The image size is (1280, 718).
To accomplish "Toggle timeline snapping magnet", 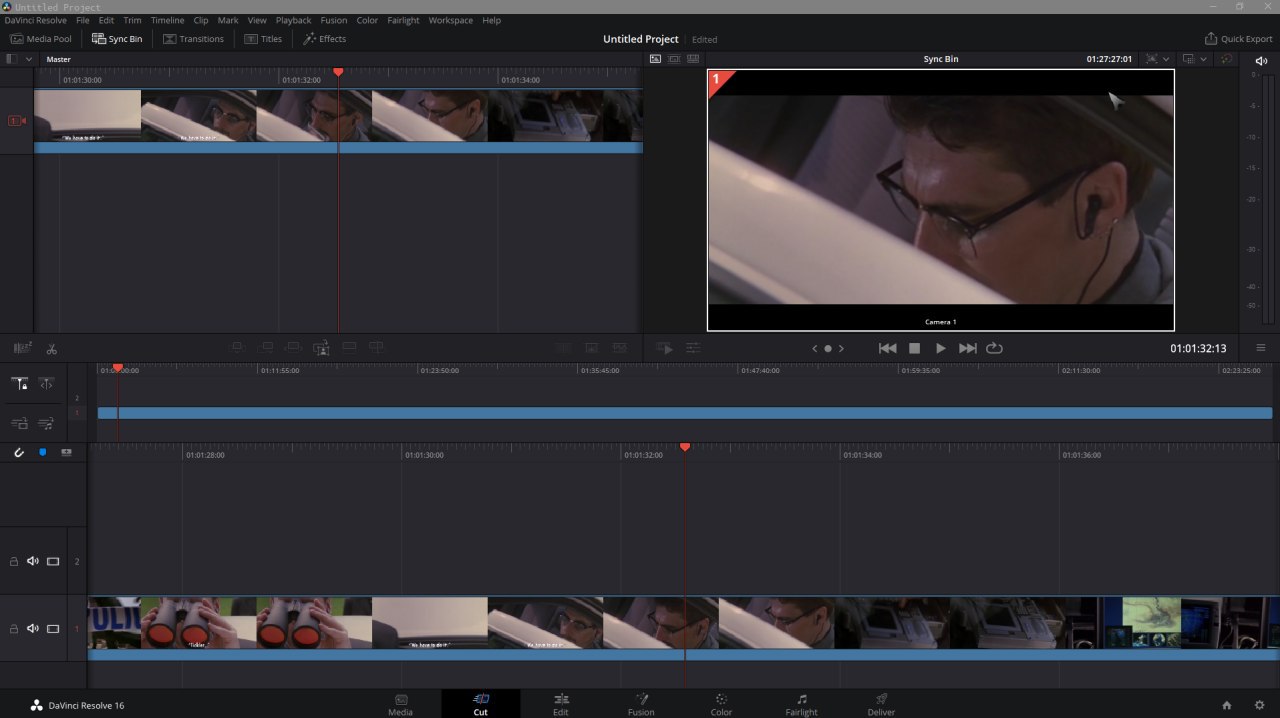I will tap(18, 453).
